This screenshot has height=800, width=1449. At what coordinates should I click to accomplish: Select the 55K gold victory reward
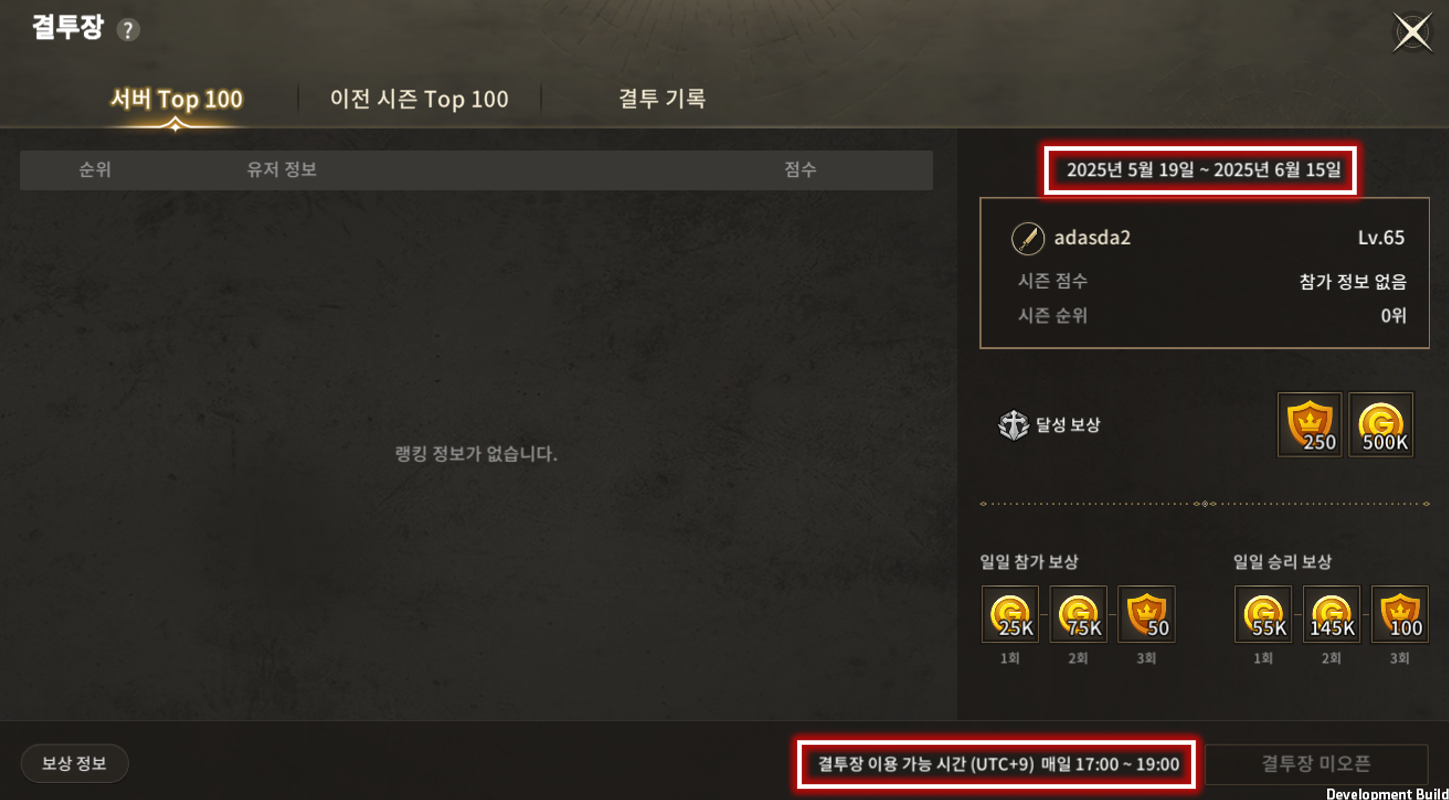1263,614
